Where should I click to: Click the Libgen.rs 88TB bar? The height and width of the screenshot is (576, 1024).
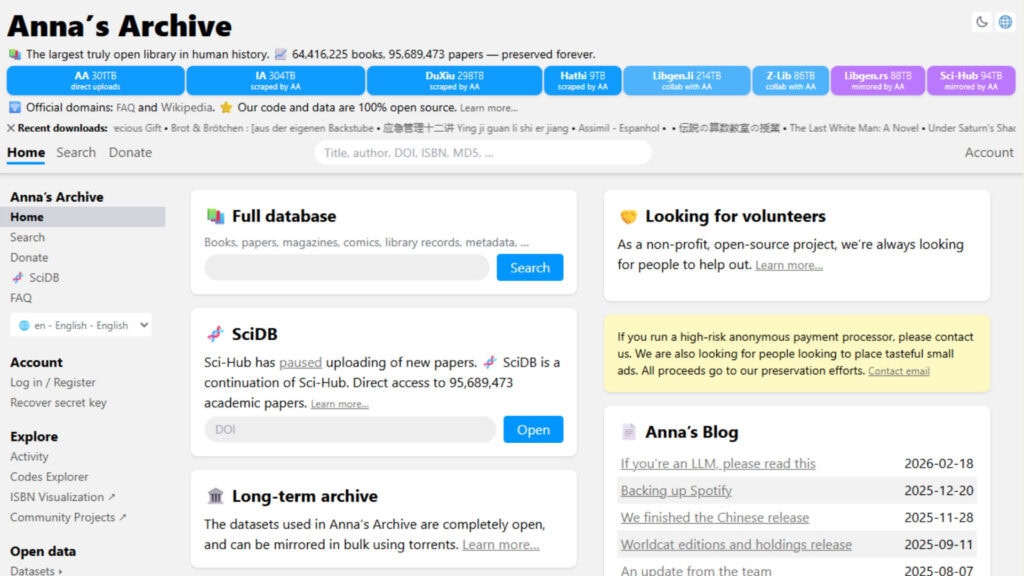878,80
